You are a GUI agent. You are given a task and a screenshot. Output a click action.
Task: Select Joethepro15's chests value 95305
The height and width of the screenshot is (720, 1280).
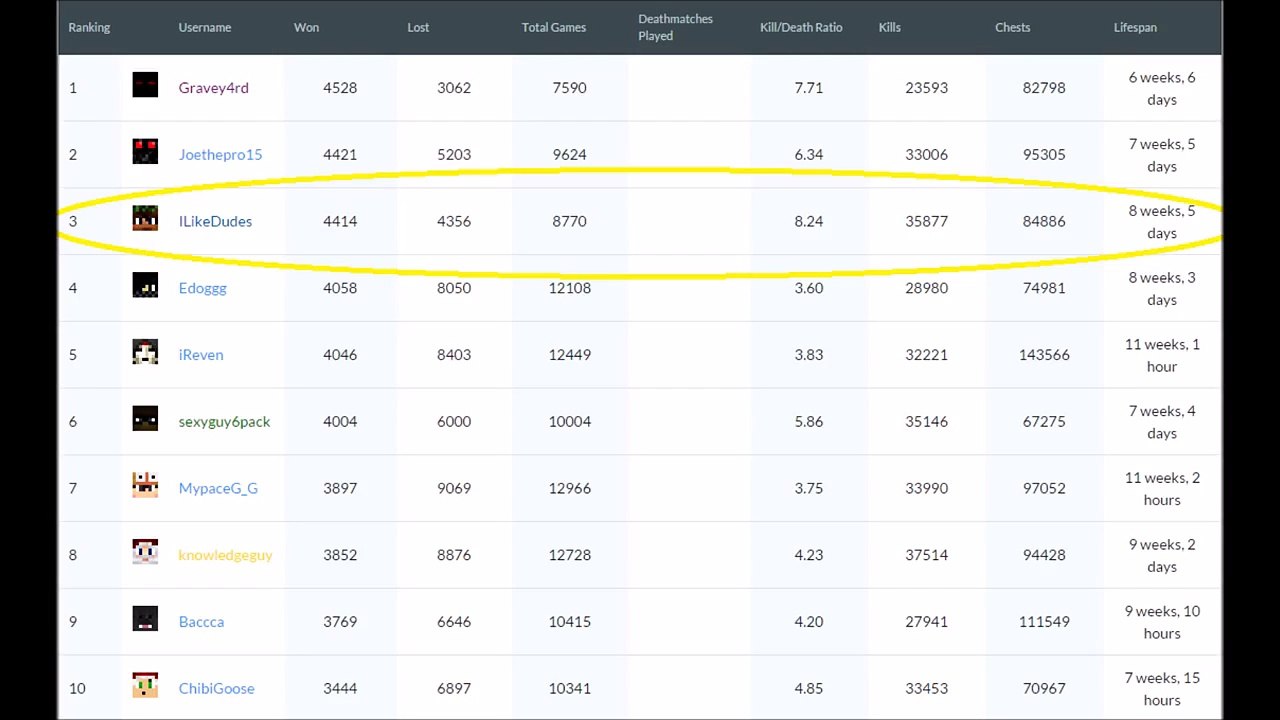click(x=1044, y=155)
